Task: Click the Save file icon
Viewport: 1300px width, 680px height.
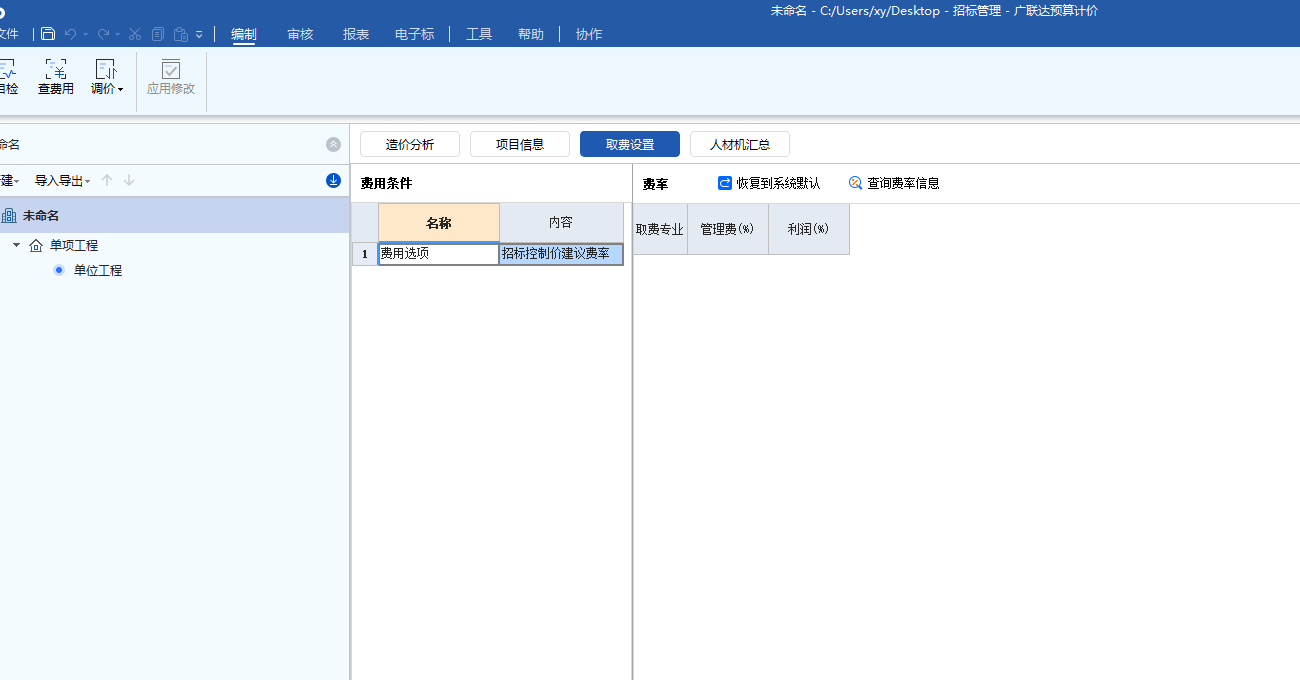Action: click(x=47, y=33)
